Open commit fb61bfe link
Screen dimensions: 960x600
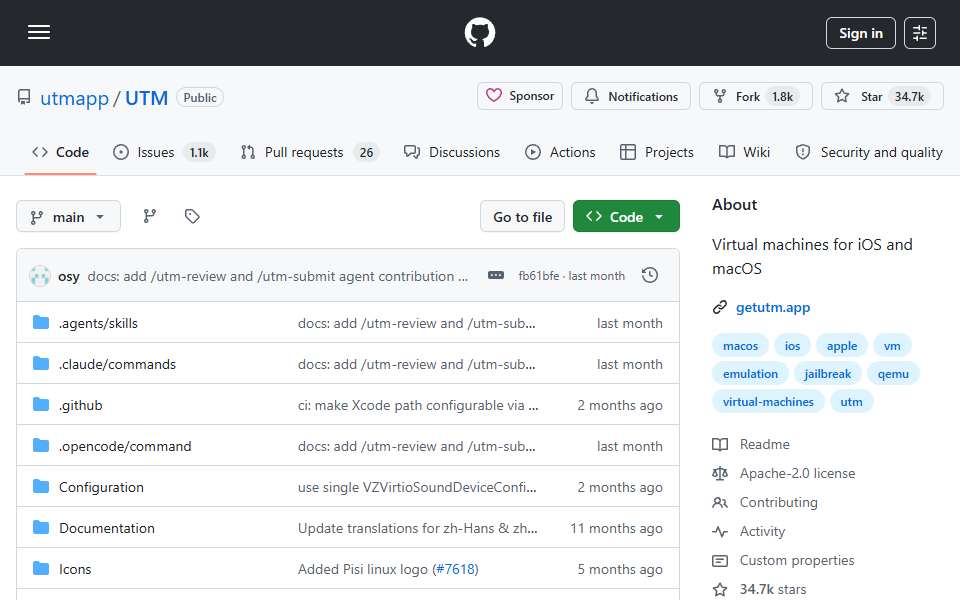pyautogui.click(x=539, y=276)
